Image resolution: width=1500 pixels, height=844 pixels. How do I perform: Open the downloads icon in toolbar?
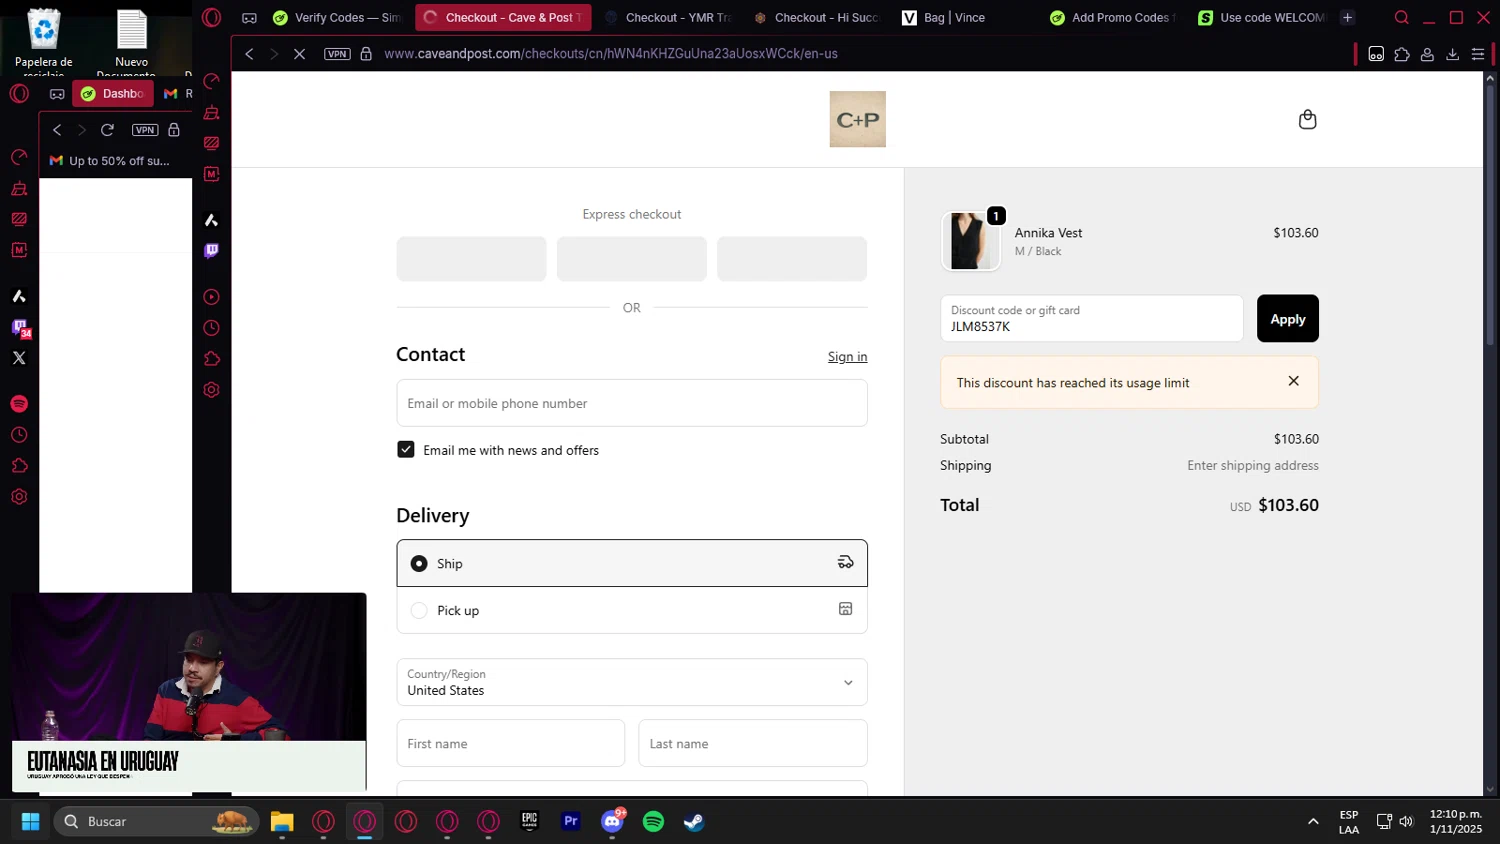[1453, 54]
